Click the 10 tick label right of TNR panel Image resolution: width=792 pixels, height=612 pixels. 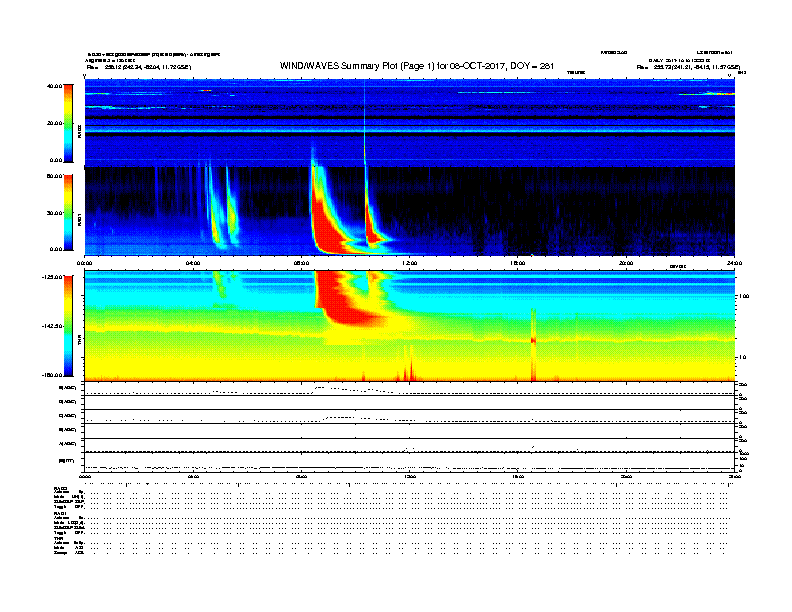pyautogui.click(x=743, y=357)
